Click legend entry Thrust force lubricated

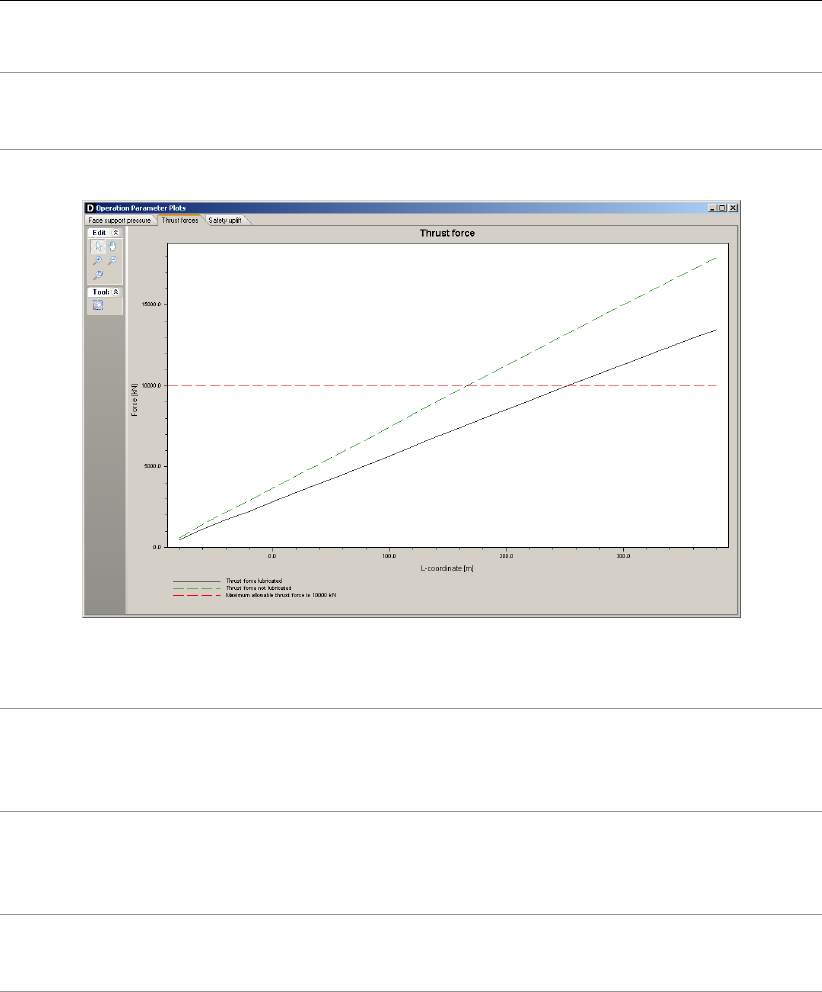coord(254,581)
